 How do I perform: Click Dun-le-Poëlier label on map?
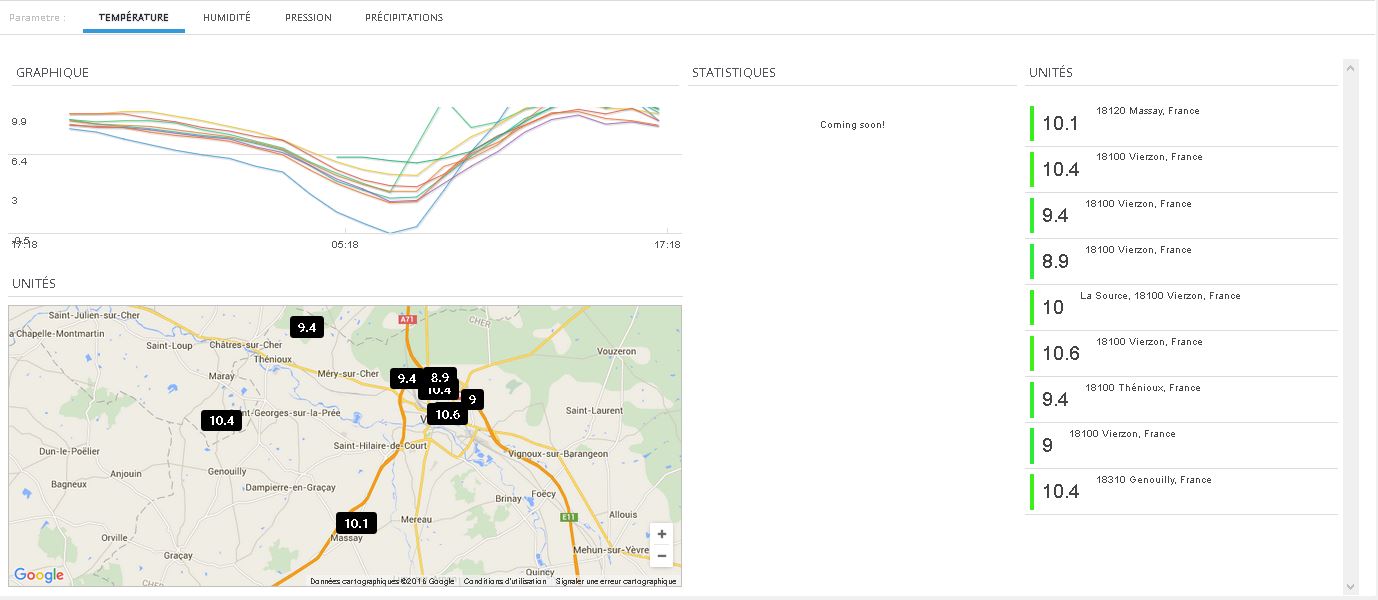click(x=69, y=451)
